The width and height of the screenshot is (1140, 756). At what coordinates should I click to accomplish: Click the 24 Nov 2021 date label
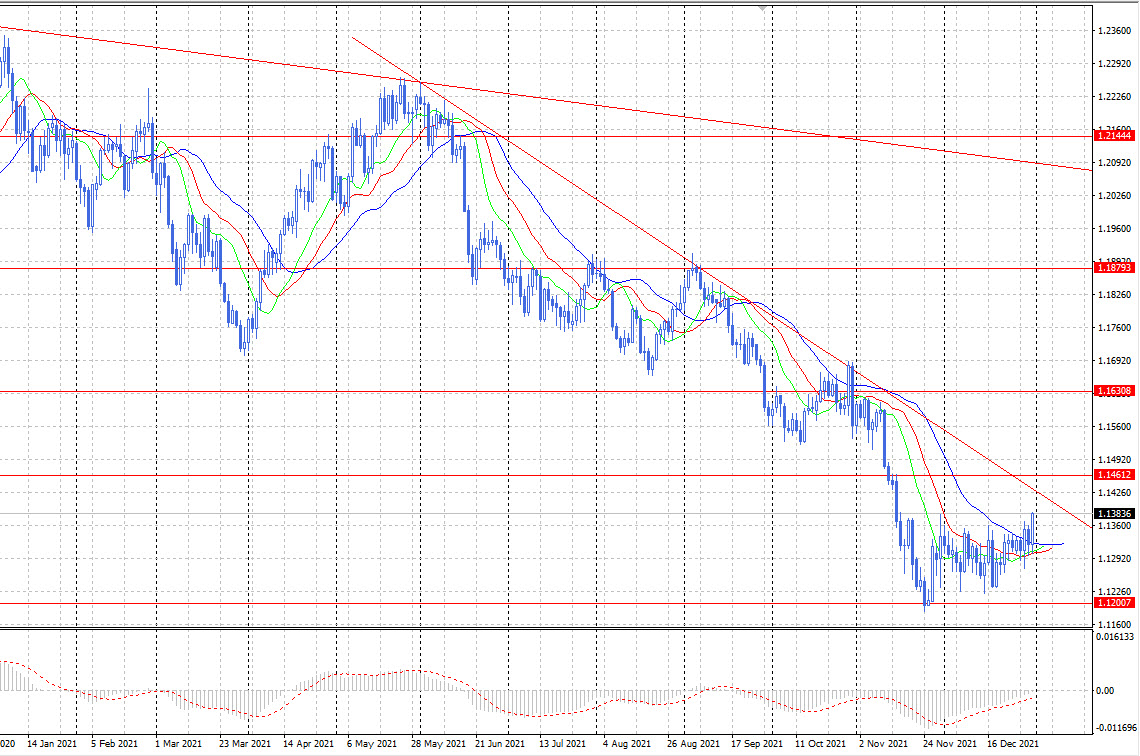click(x=949, y=744)
